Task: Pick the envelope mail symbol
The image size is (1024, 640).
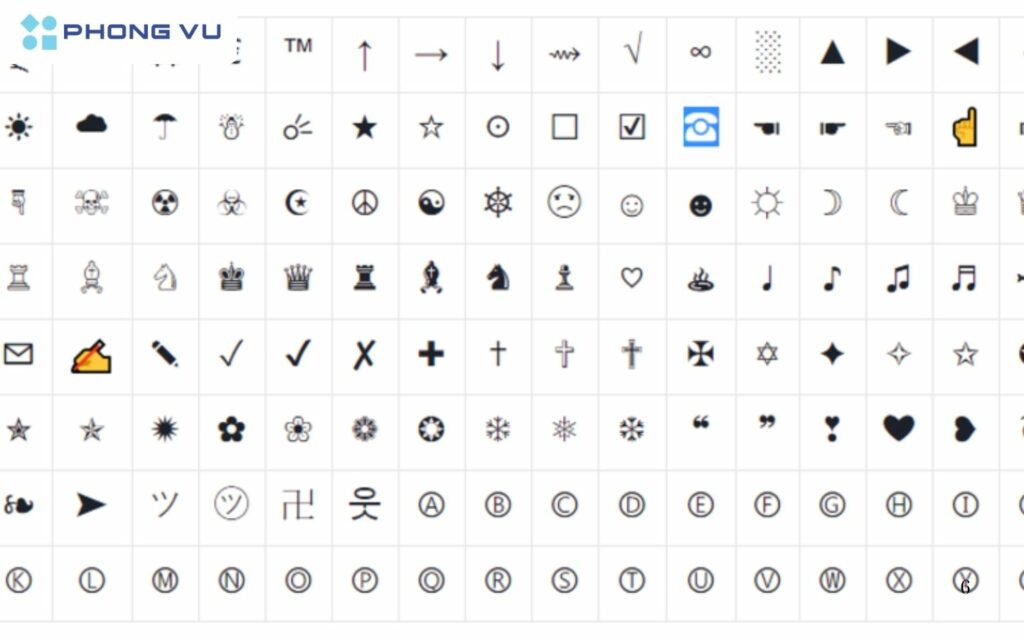Action: (18, 354)
